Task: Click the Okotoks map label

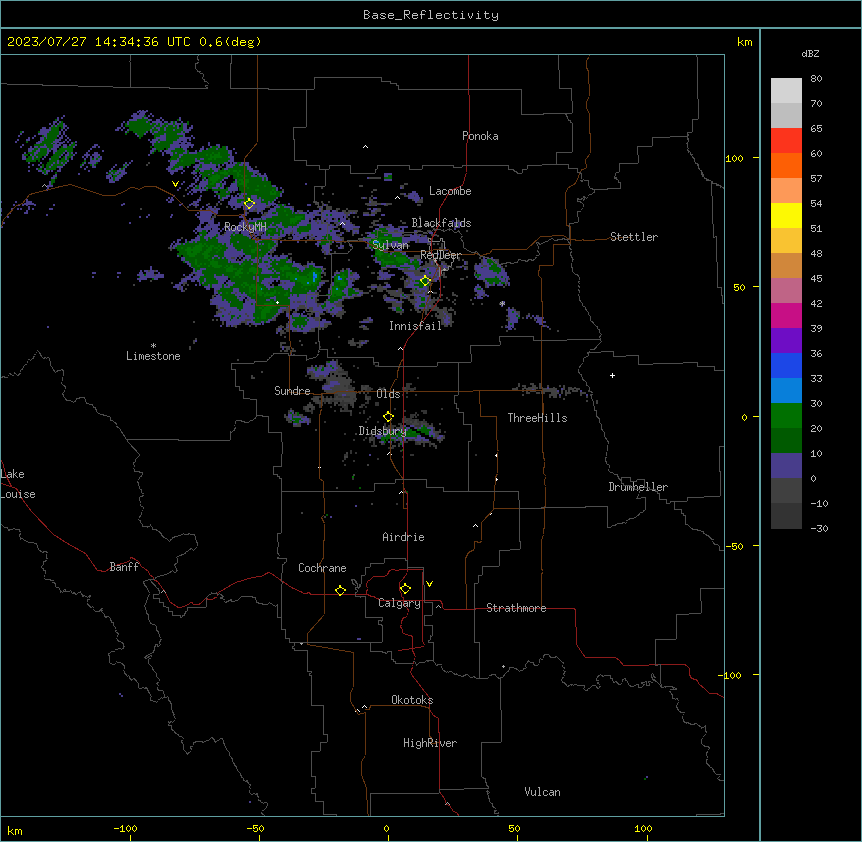Action: tap(412, 700)
